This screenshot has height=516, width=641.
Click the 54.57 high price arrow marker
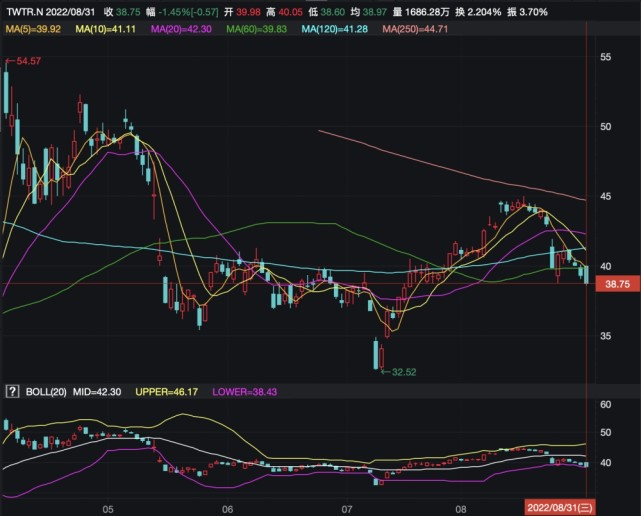tap(24, 62)
